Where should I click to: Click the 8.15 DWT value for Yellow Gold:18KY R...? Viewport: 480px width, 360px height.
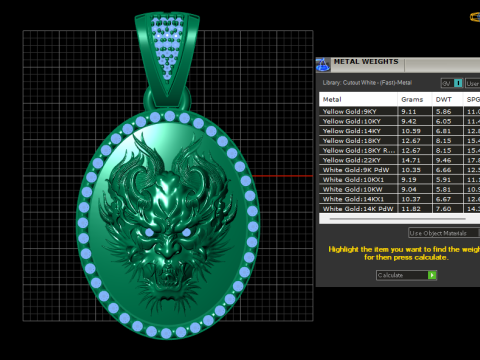444,150
